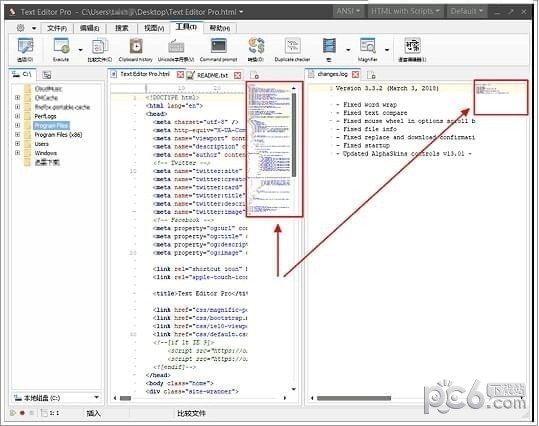Open the 视图(V) menu tab
539x426 pixels.
click(x=154, y=28)
